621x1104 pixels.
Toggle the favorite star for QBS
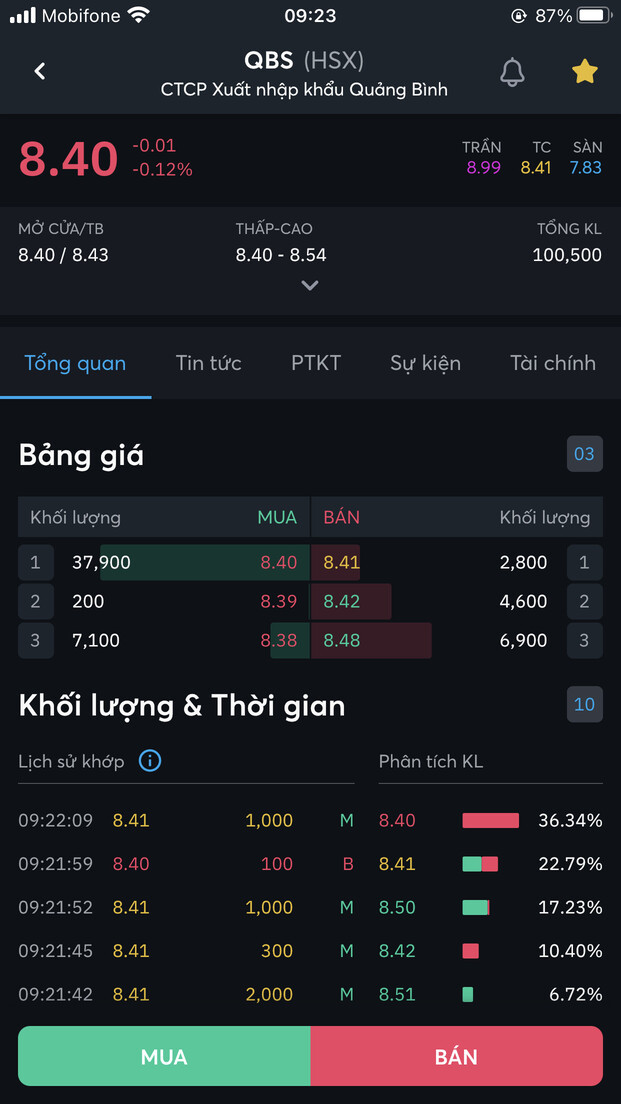[x=584, y=71]
